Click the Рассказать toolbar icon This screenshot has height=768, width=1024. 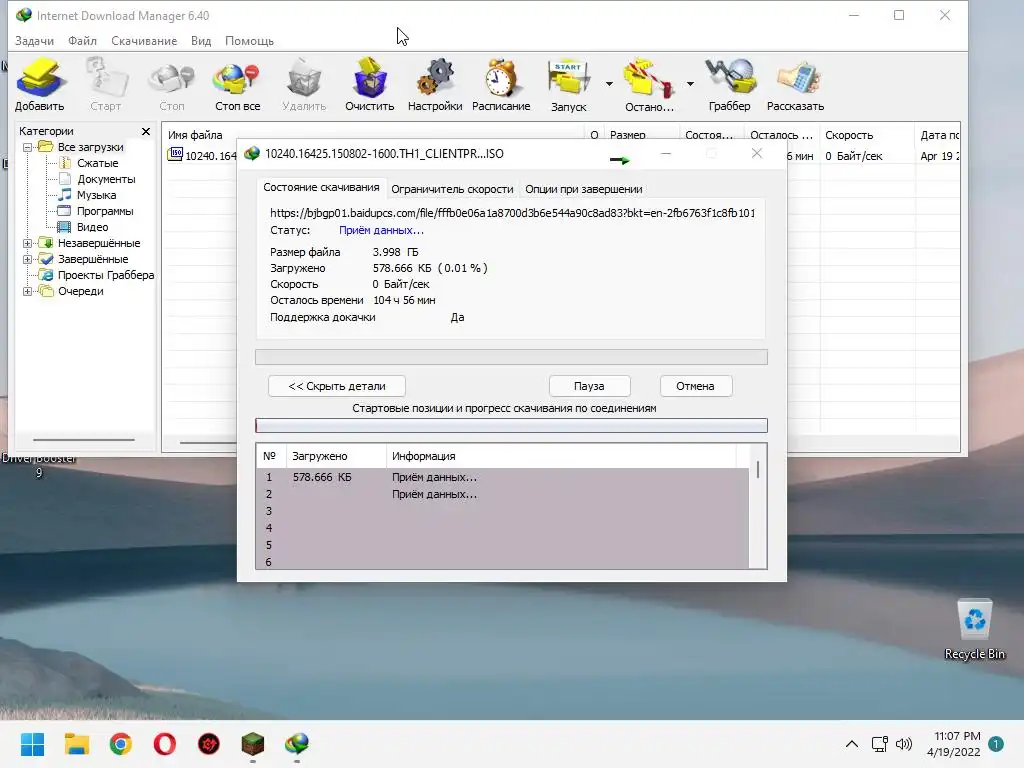click(795, 84)
